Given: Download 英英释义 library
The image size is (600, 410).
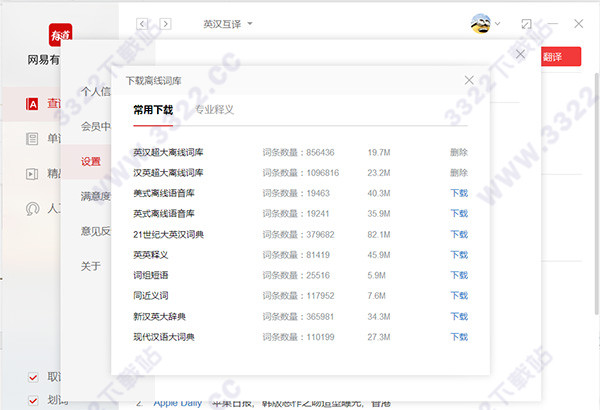Looking at the screenshot, I should [x=459, y=255].
